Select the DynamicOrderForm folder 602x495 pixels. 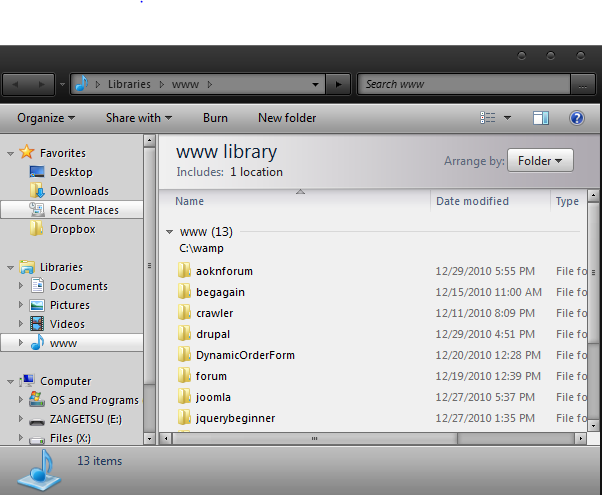245,355
